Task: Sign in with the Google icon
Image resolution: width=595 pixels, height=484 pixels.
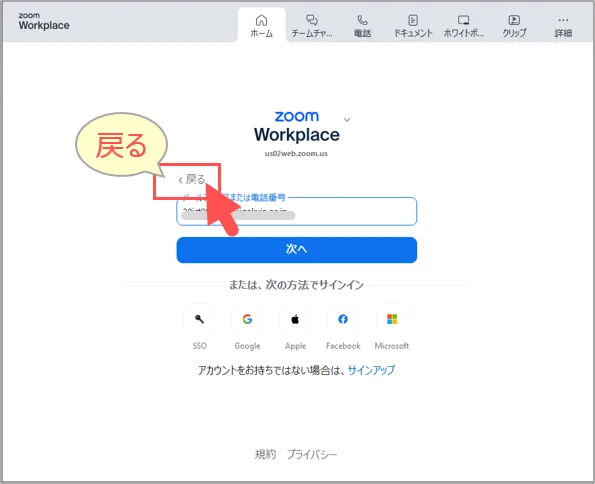Action: pos(247,320)
